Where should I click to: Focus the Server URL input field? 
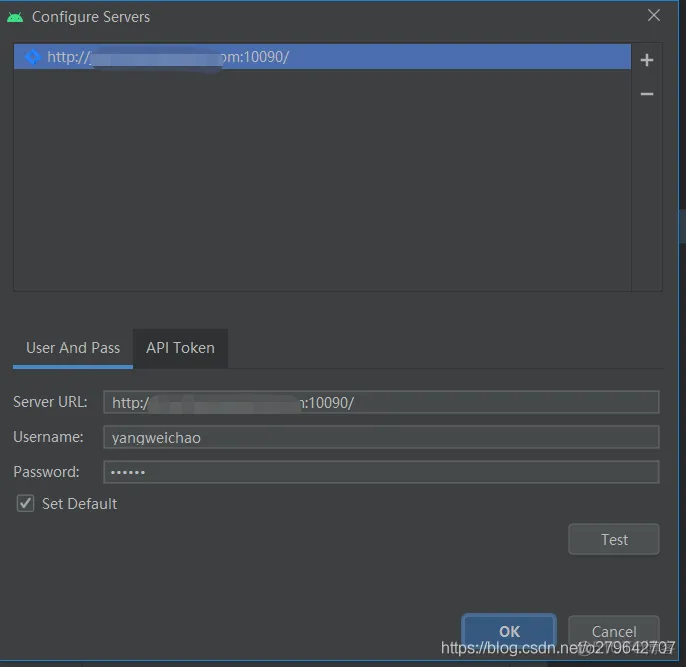381,402
